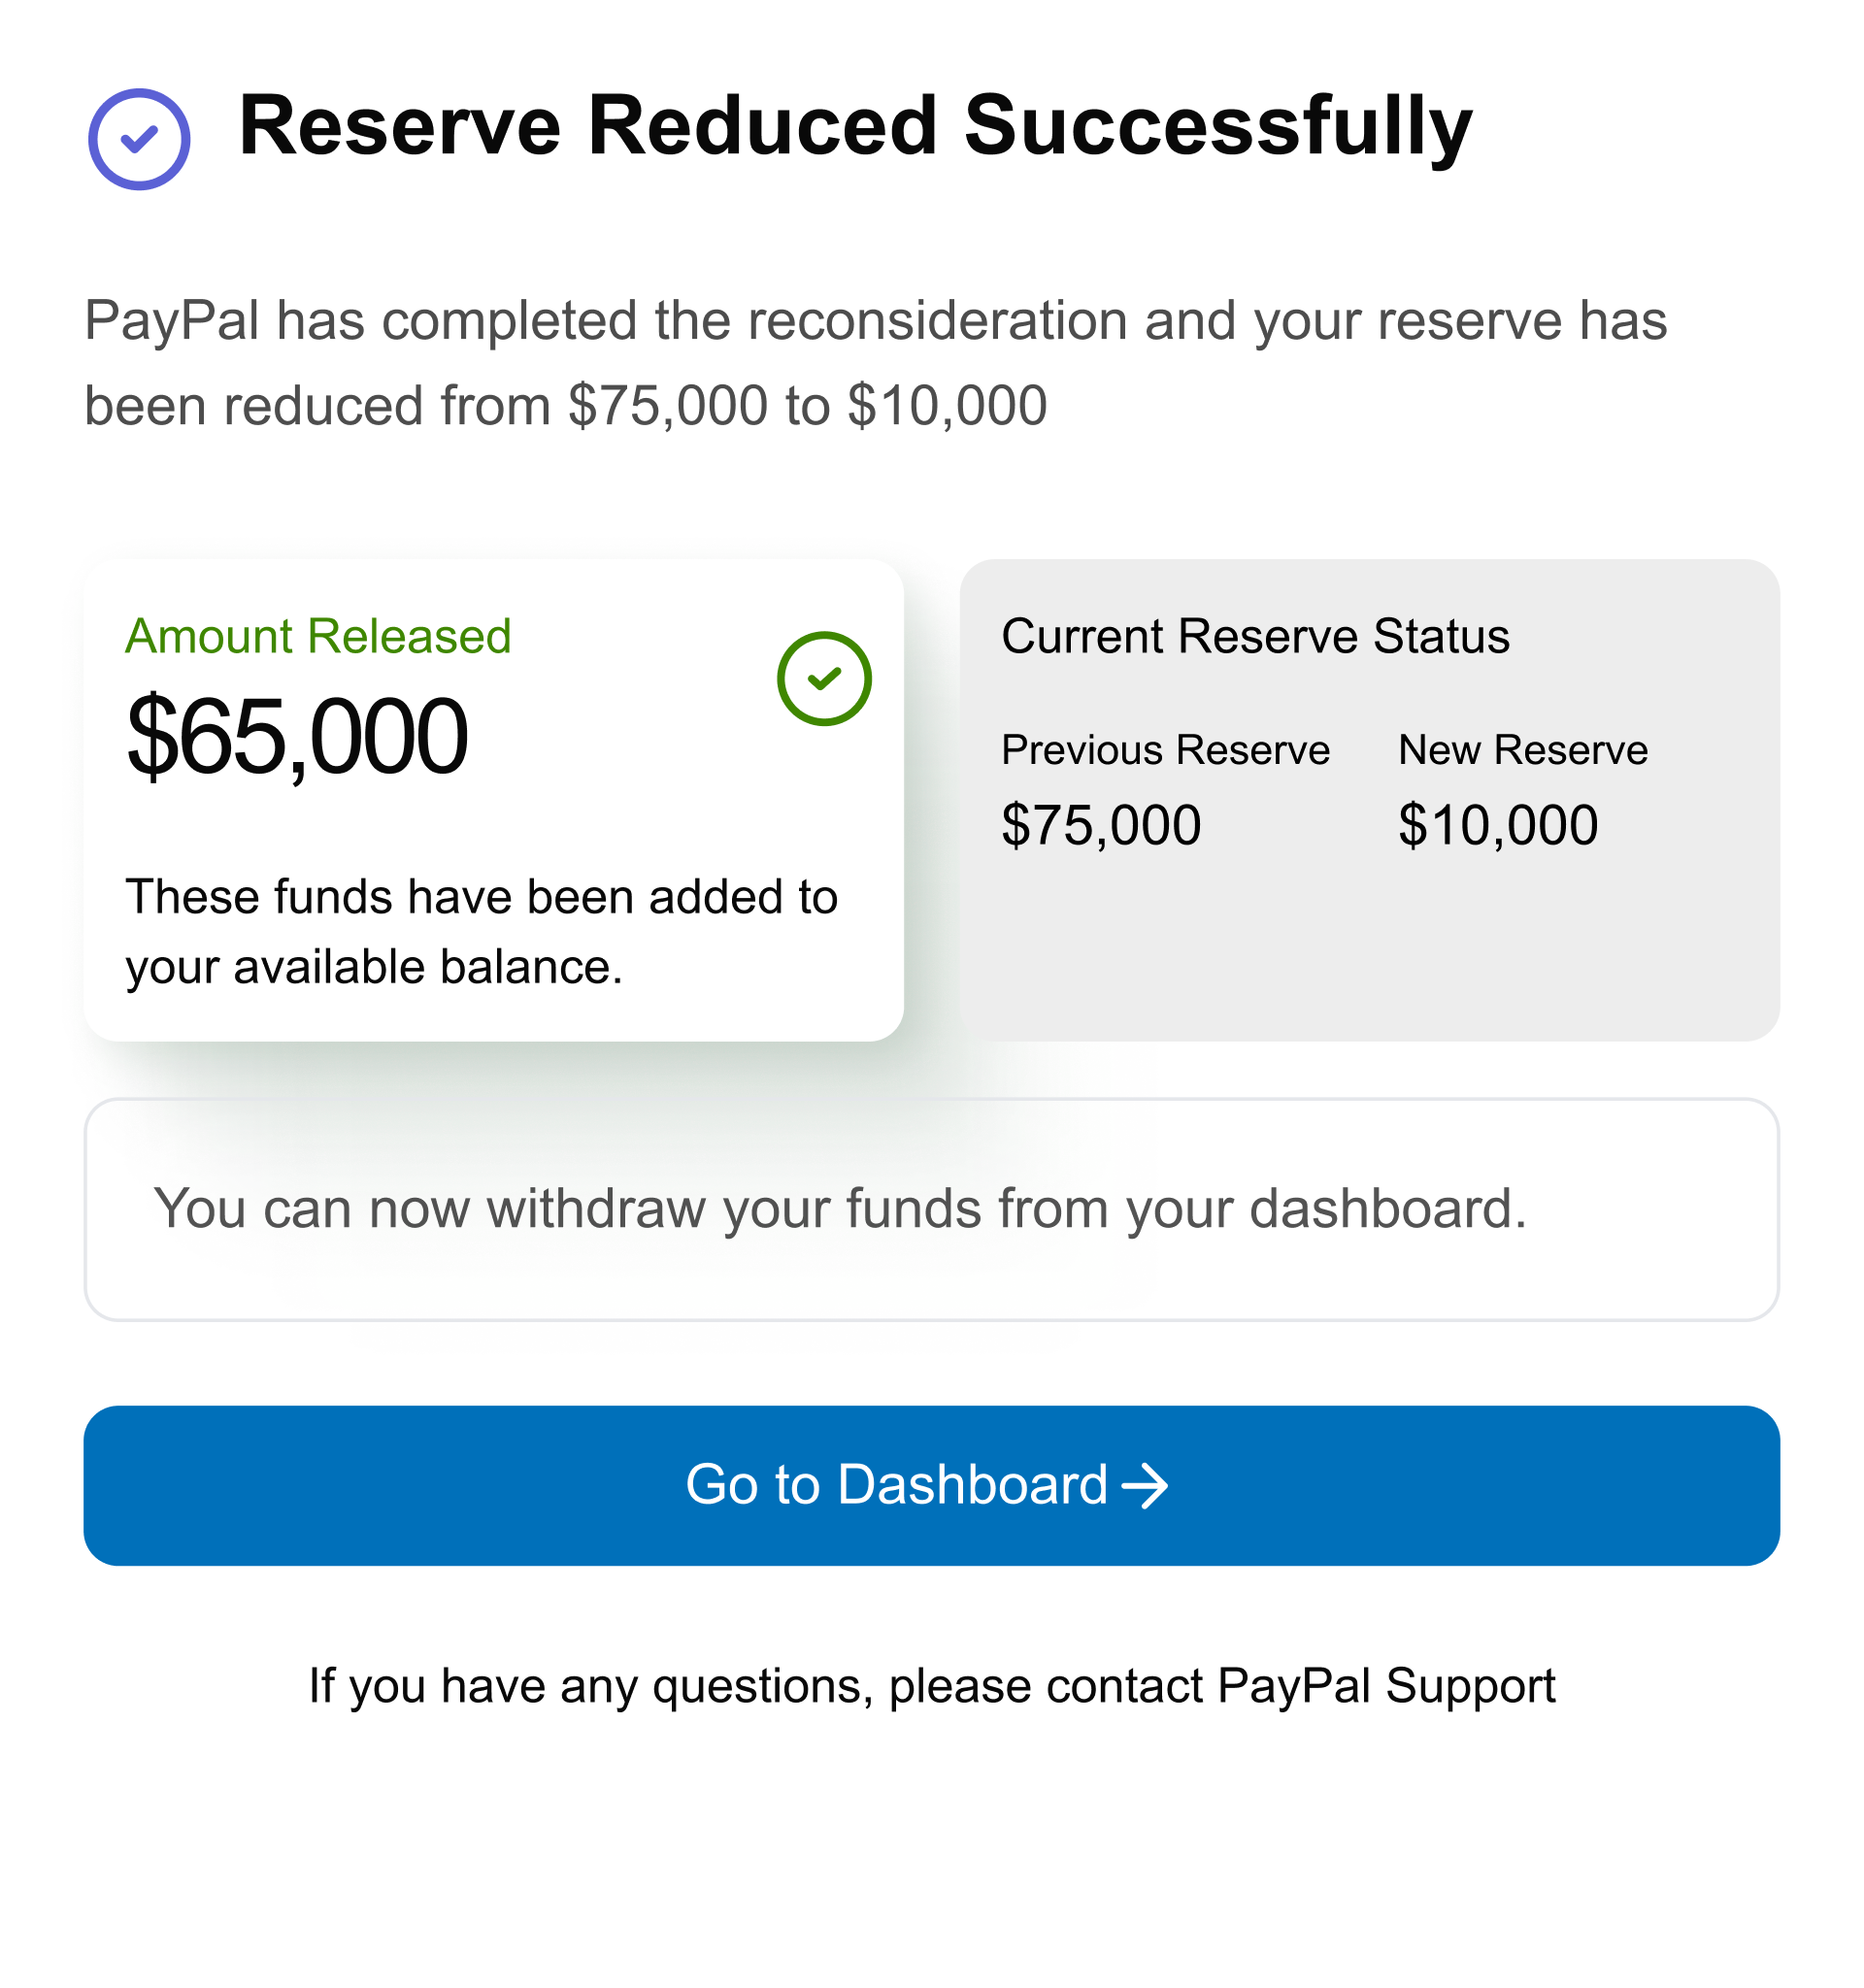Click the Reserve Reduced Successfully heading
The image size is (1864, 1988).
pyautogui.click(x=855, y=126)
